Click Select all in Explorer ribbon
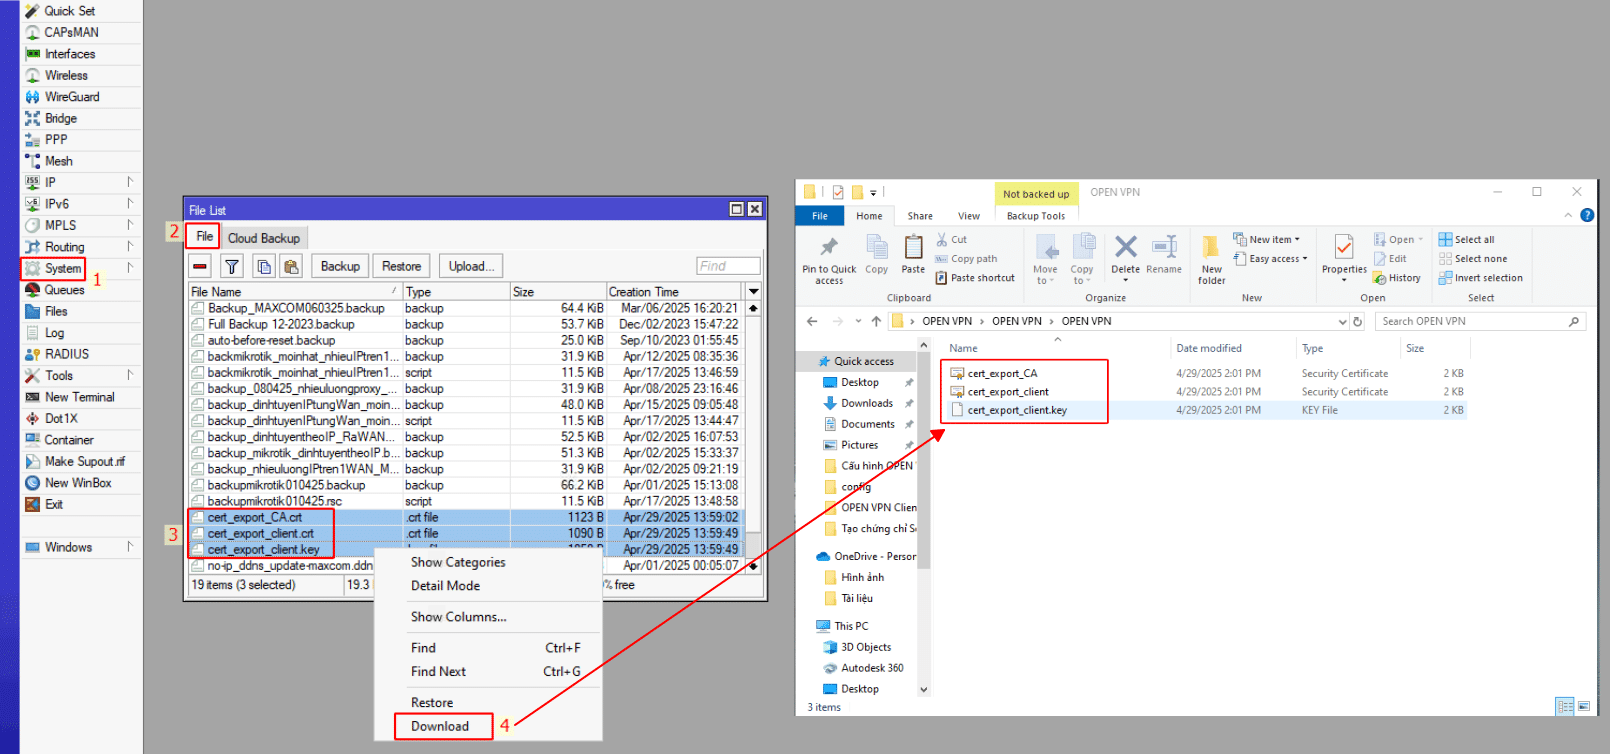Viewport: 1610px width, 754px height. pyautogui.click(x=1466, y=240)
